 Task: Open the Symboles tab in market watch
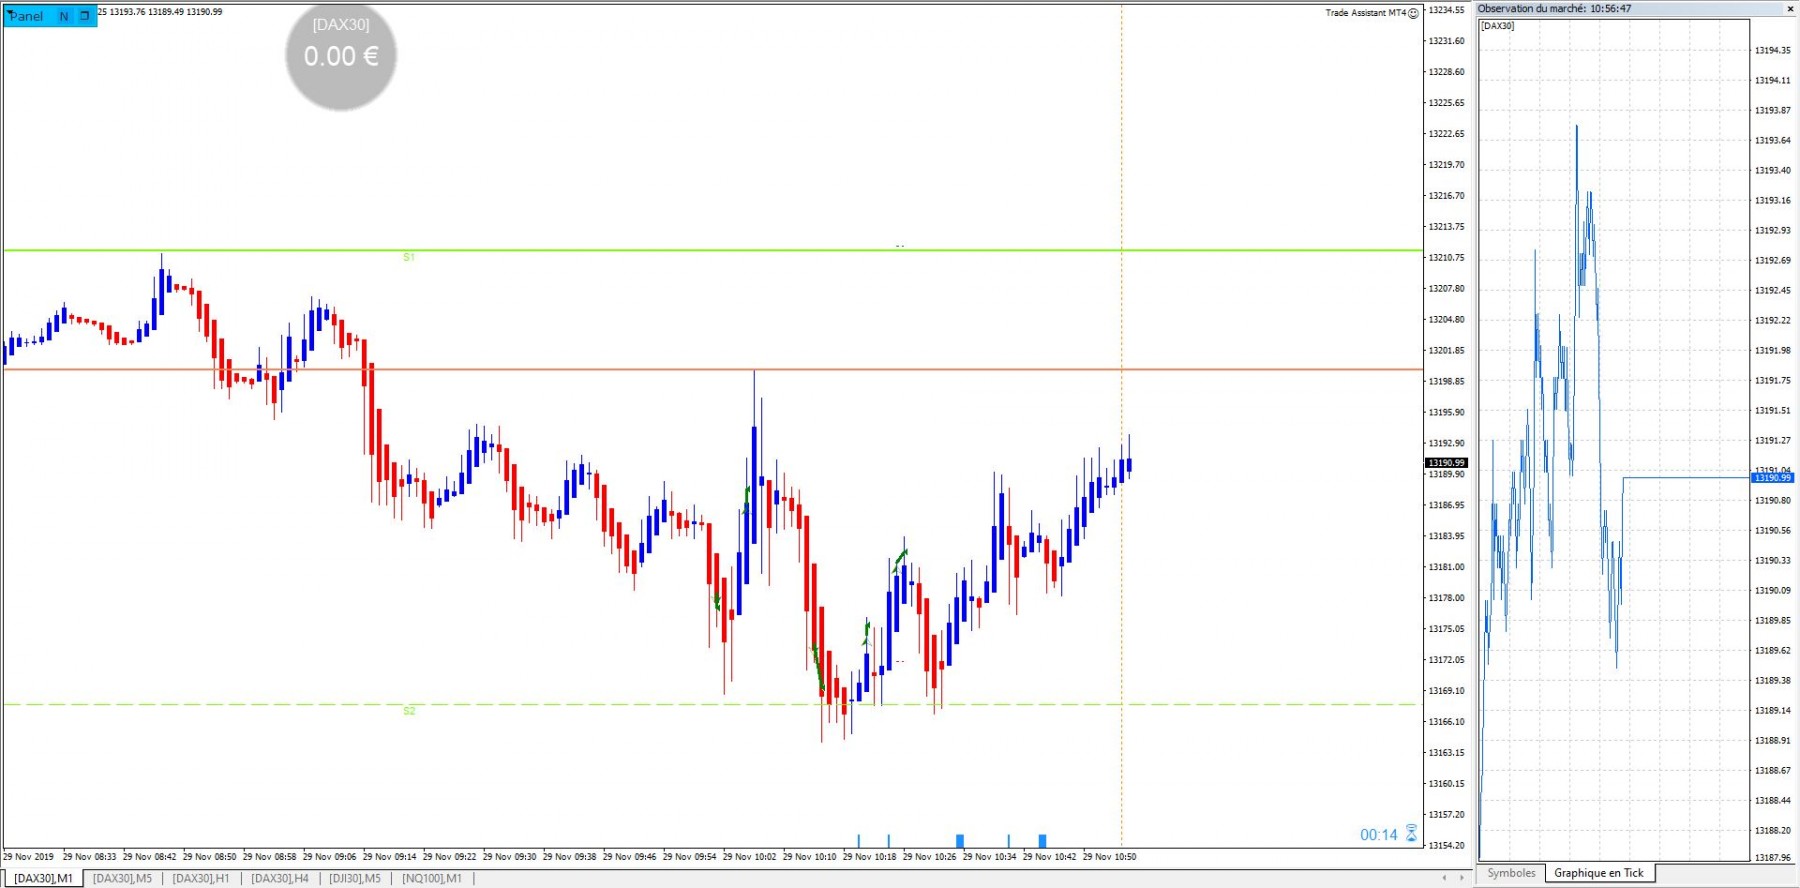click(x=1511, y=873)
